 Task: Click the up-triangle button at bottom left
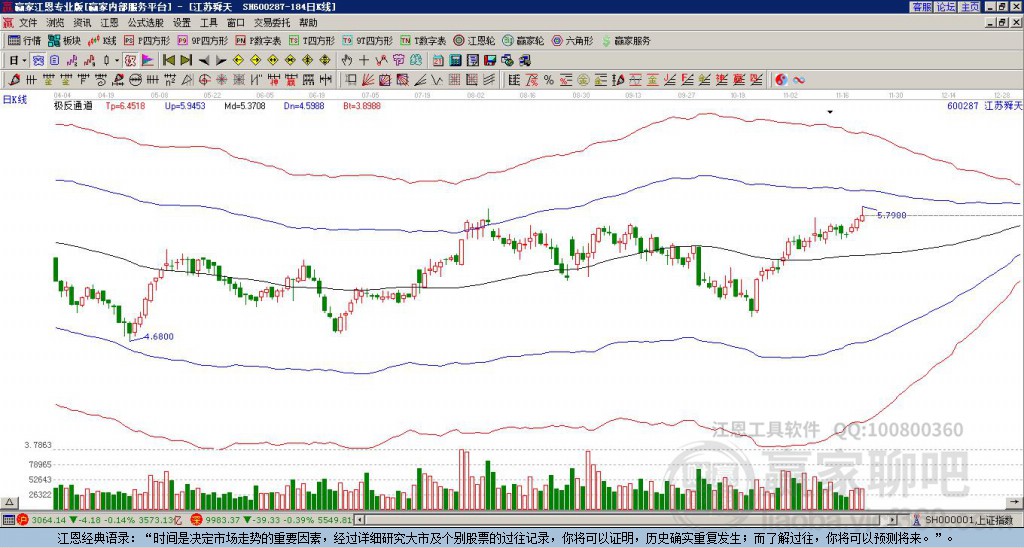9,502
